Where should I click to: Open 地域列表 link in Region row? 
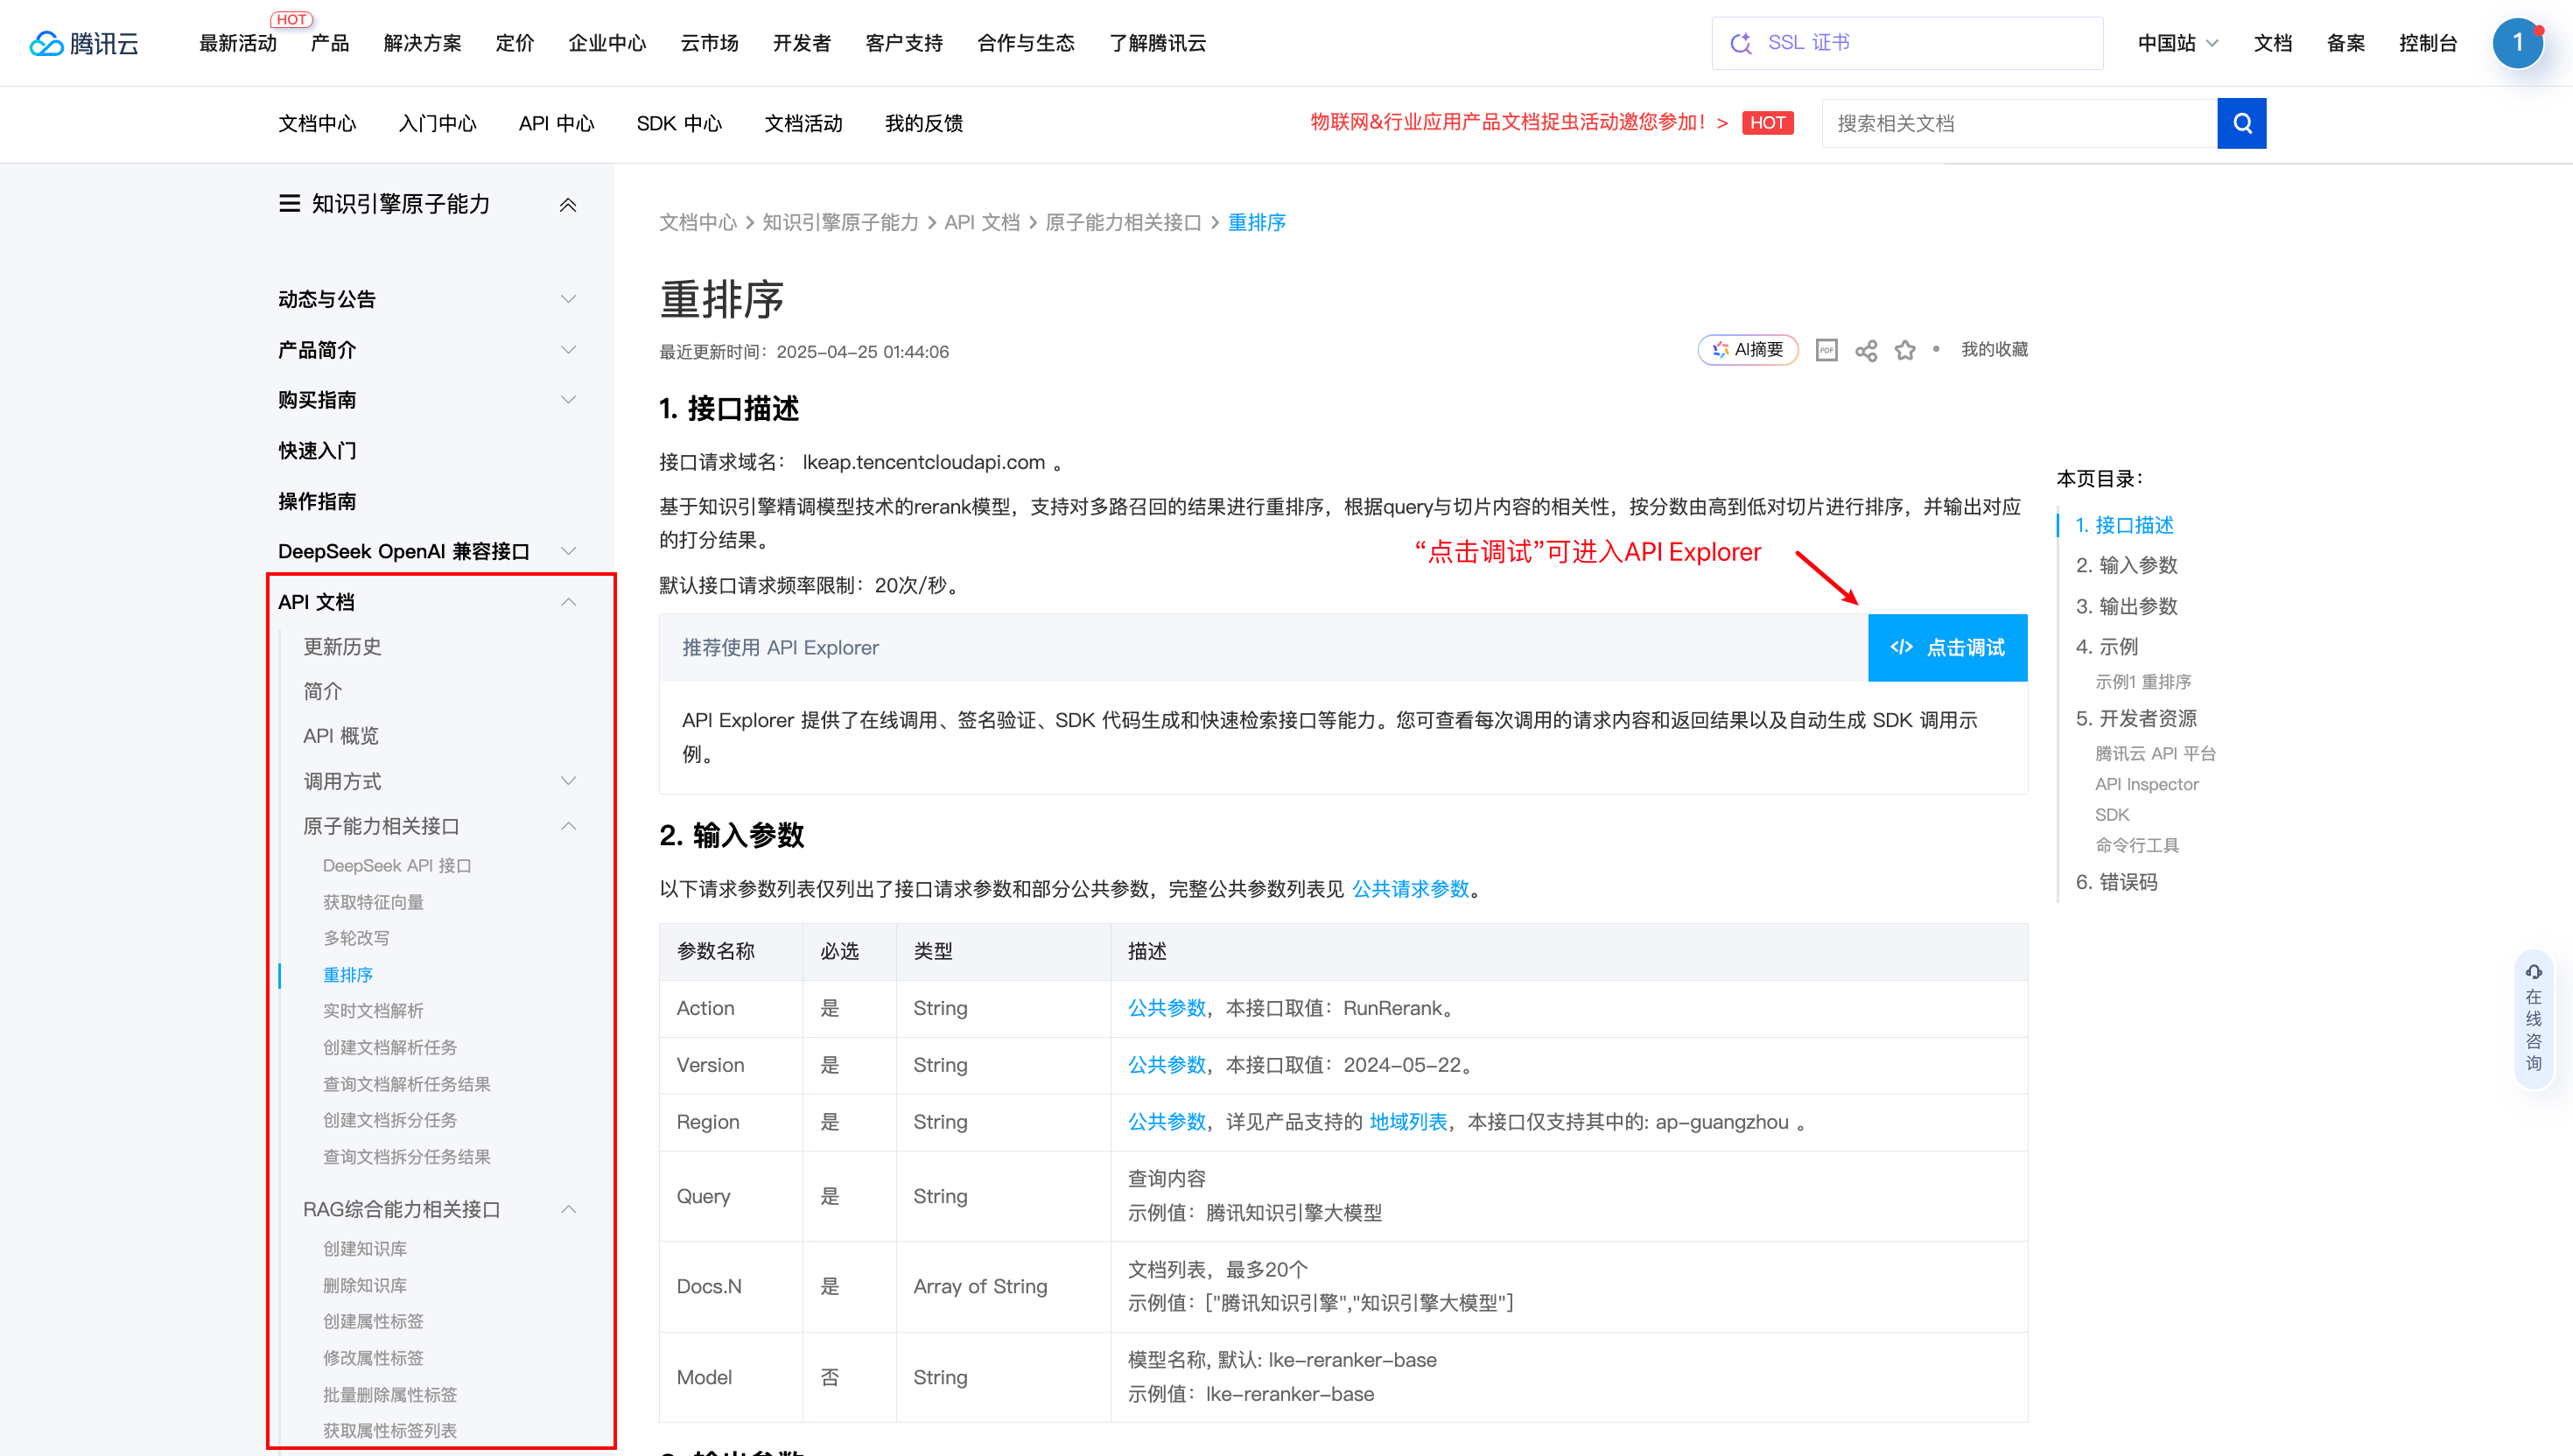(1408, 1122)
